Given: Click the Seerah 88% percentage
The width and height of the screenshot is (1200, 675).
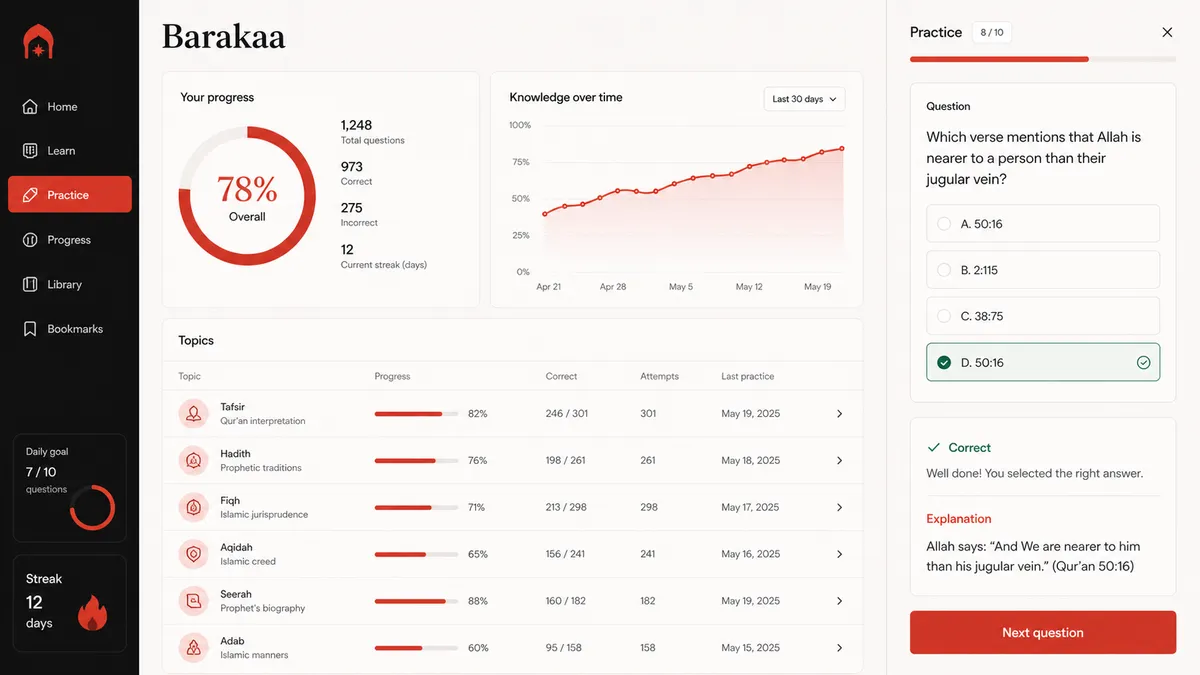Looking at the screenshot, I should [478, 601].
